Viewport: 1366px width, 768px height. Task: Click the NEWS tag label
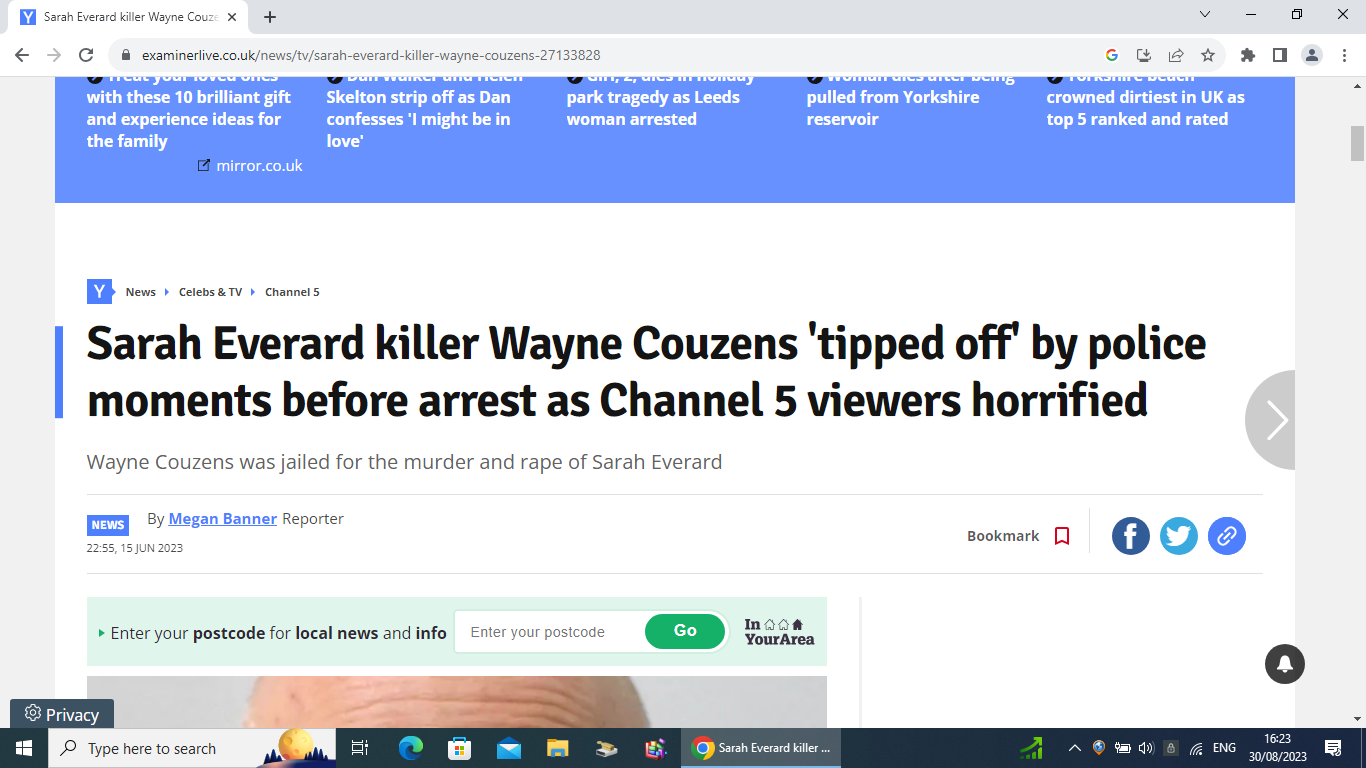click(x=108, y=525)
